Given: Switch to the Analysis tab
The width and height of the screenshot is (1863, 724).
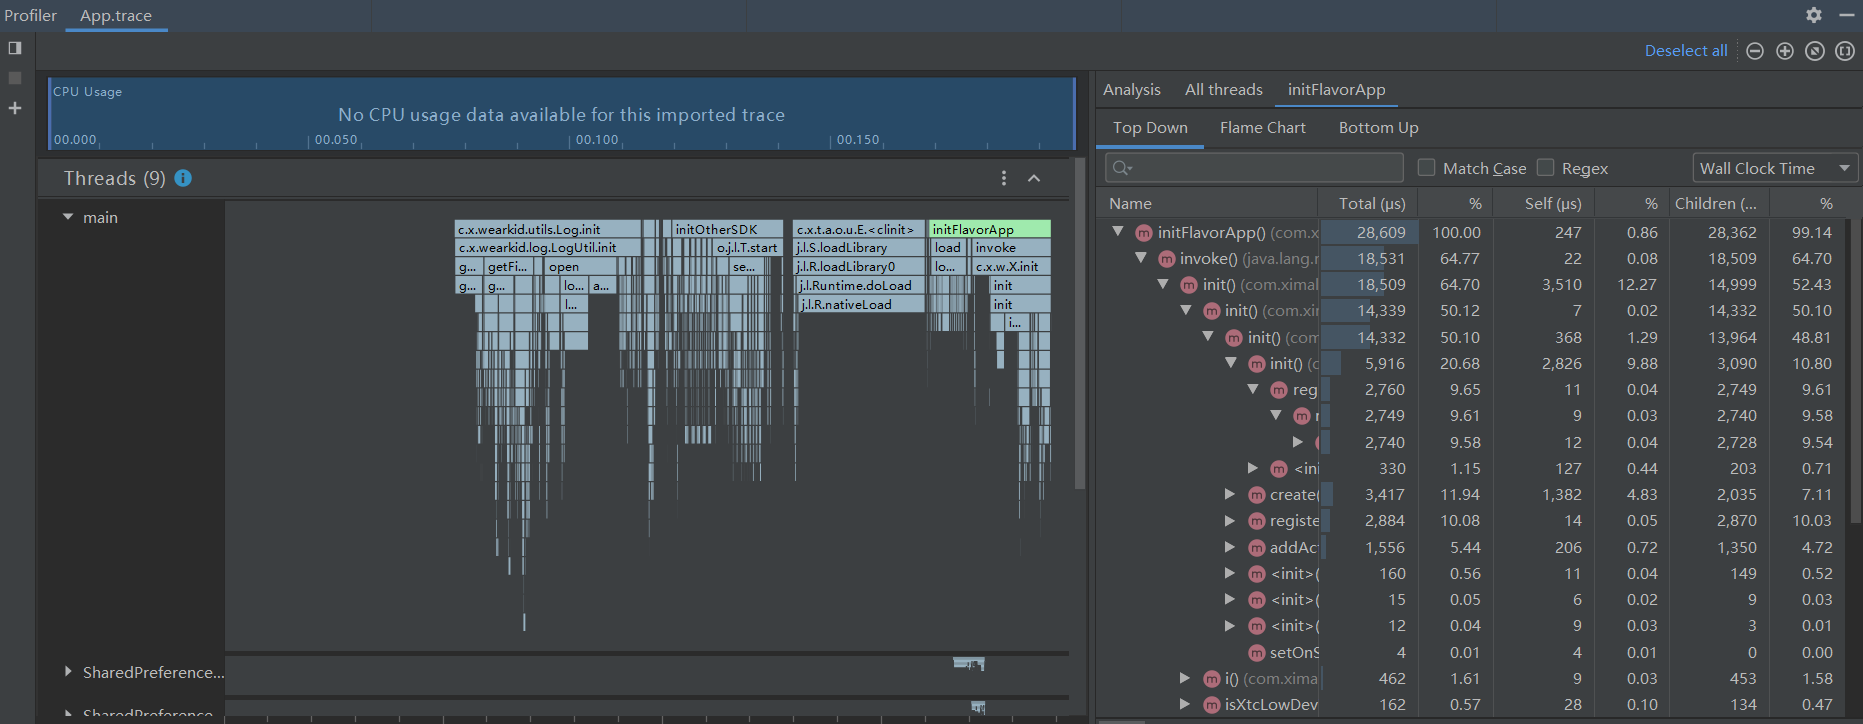Looking at the screenshot, I should [x=1132, y=90].
